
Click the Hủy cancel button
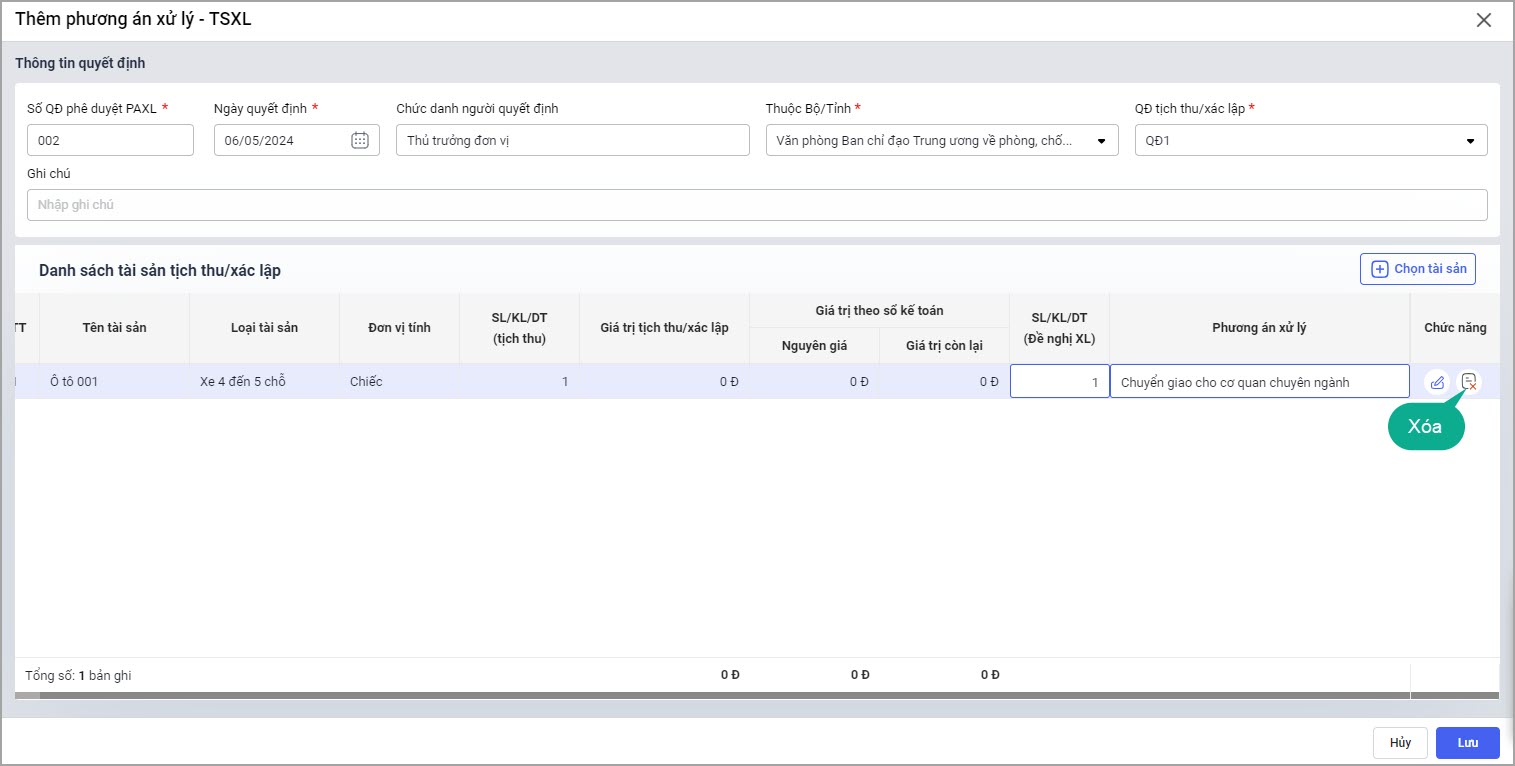coord(1400,743)
